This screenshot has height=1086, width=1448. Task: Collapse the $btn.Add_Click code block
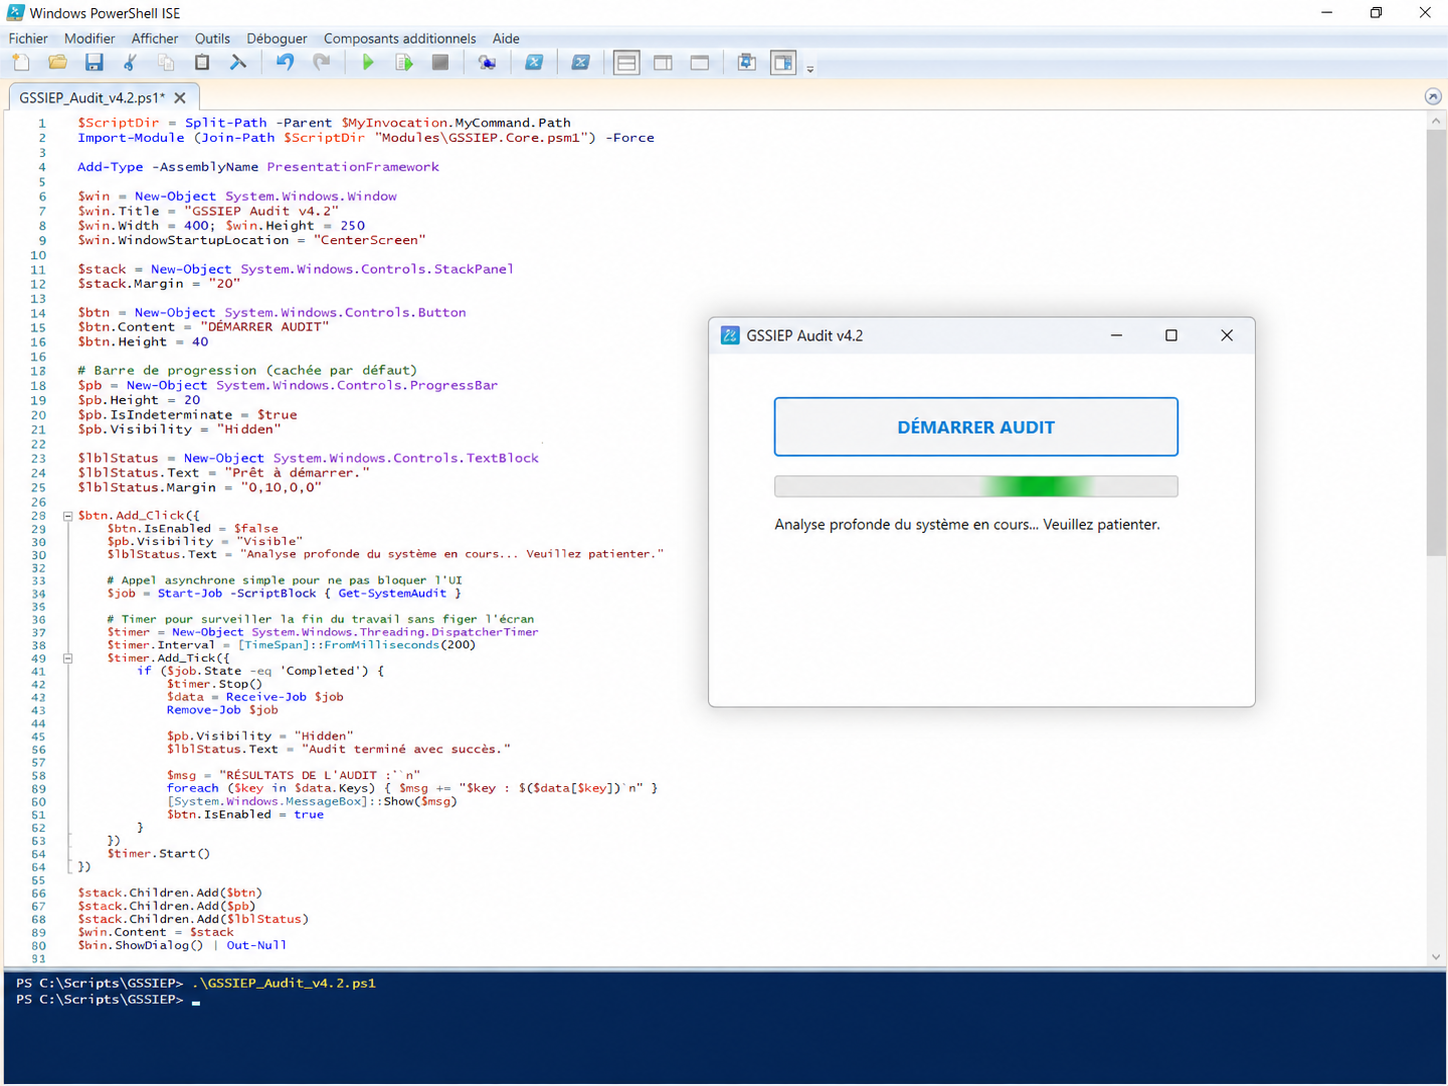(68, 516)
